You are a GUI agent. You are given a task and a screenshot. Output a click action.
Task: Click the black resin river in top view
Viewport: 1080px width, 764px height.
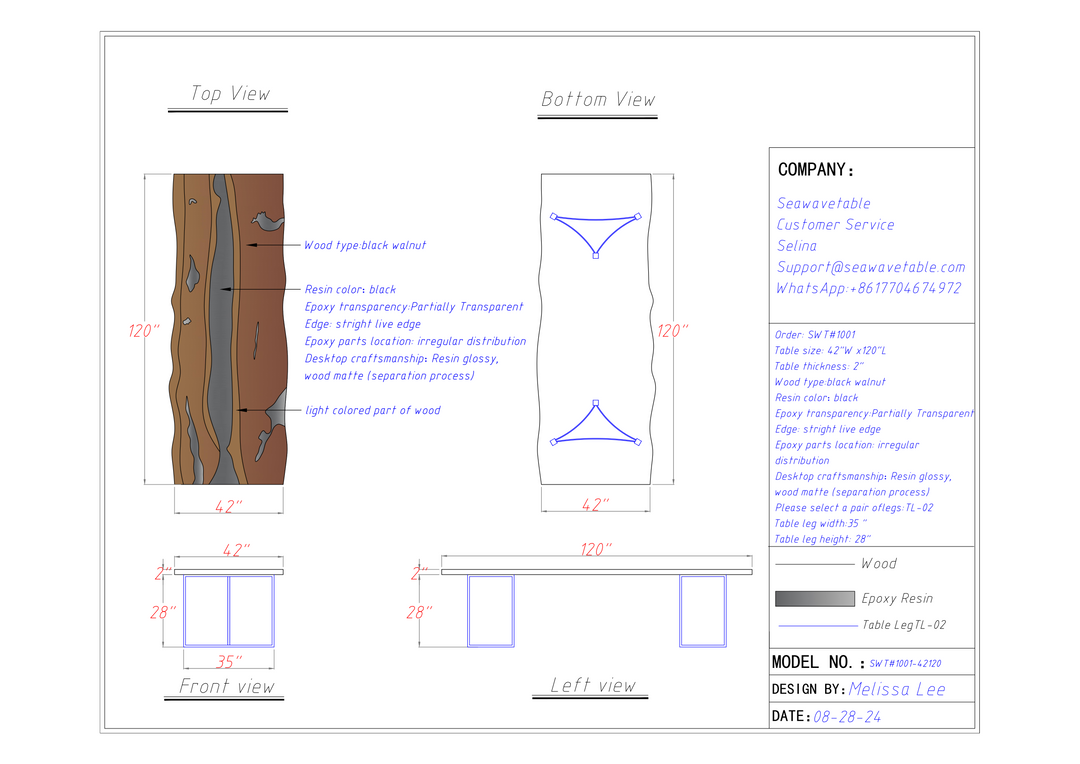(224, 300)
